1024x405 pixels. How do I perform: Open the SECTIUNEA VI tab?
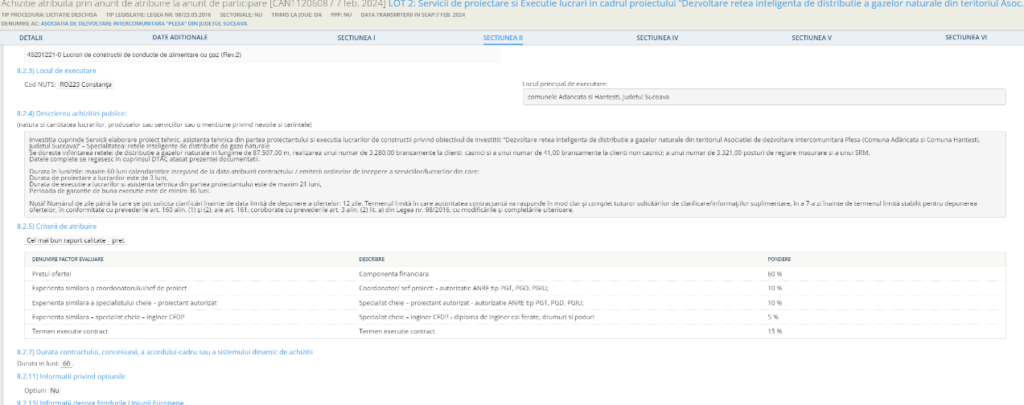coord(966,38)
